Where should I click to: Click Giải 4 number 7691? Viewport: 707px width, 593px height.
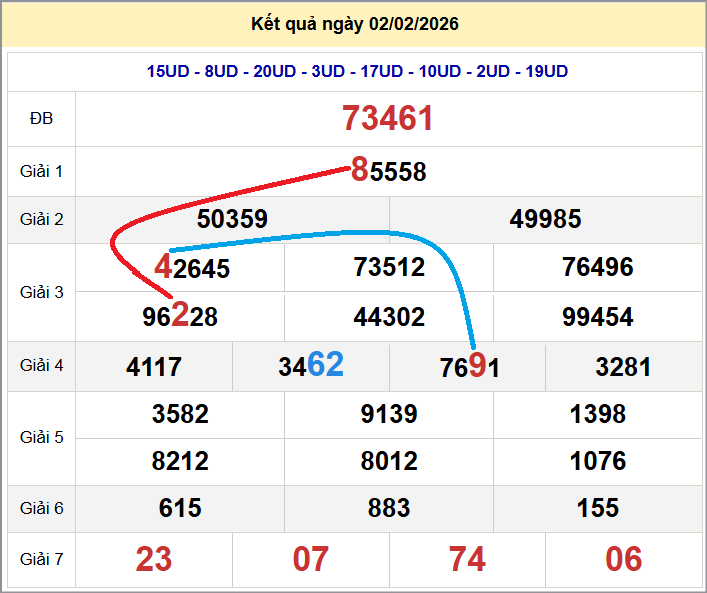469,367
